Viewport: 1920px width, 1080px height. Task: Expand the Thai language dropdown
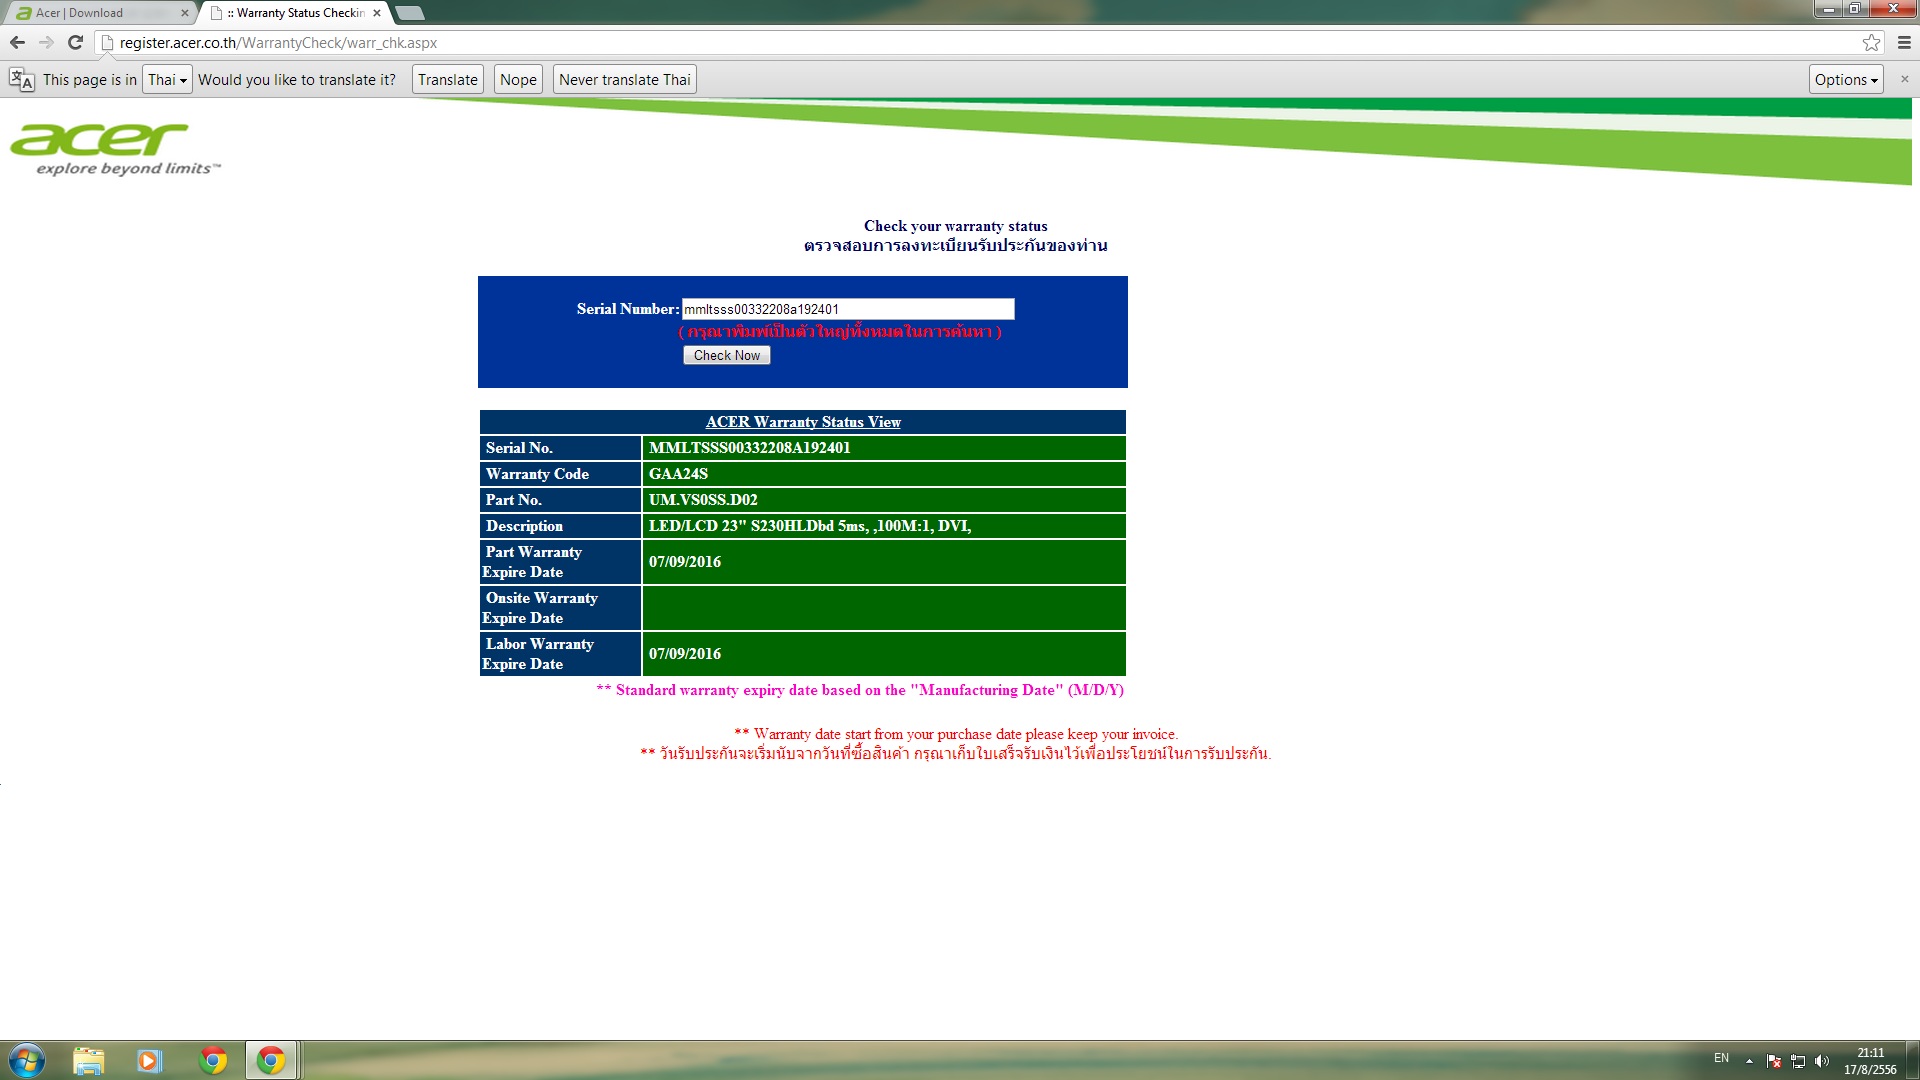click(x=167, y=80)
